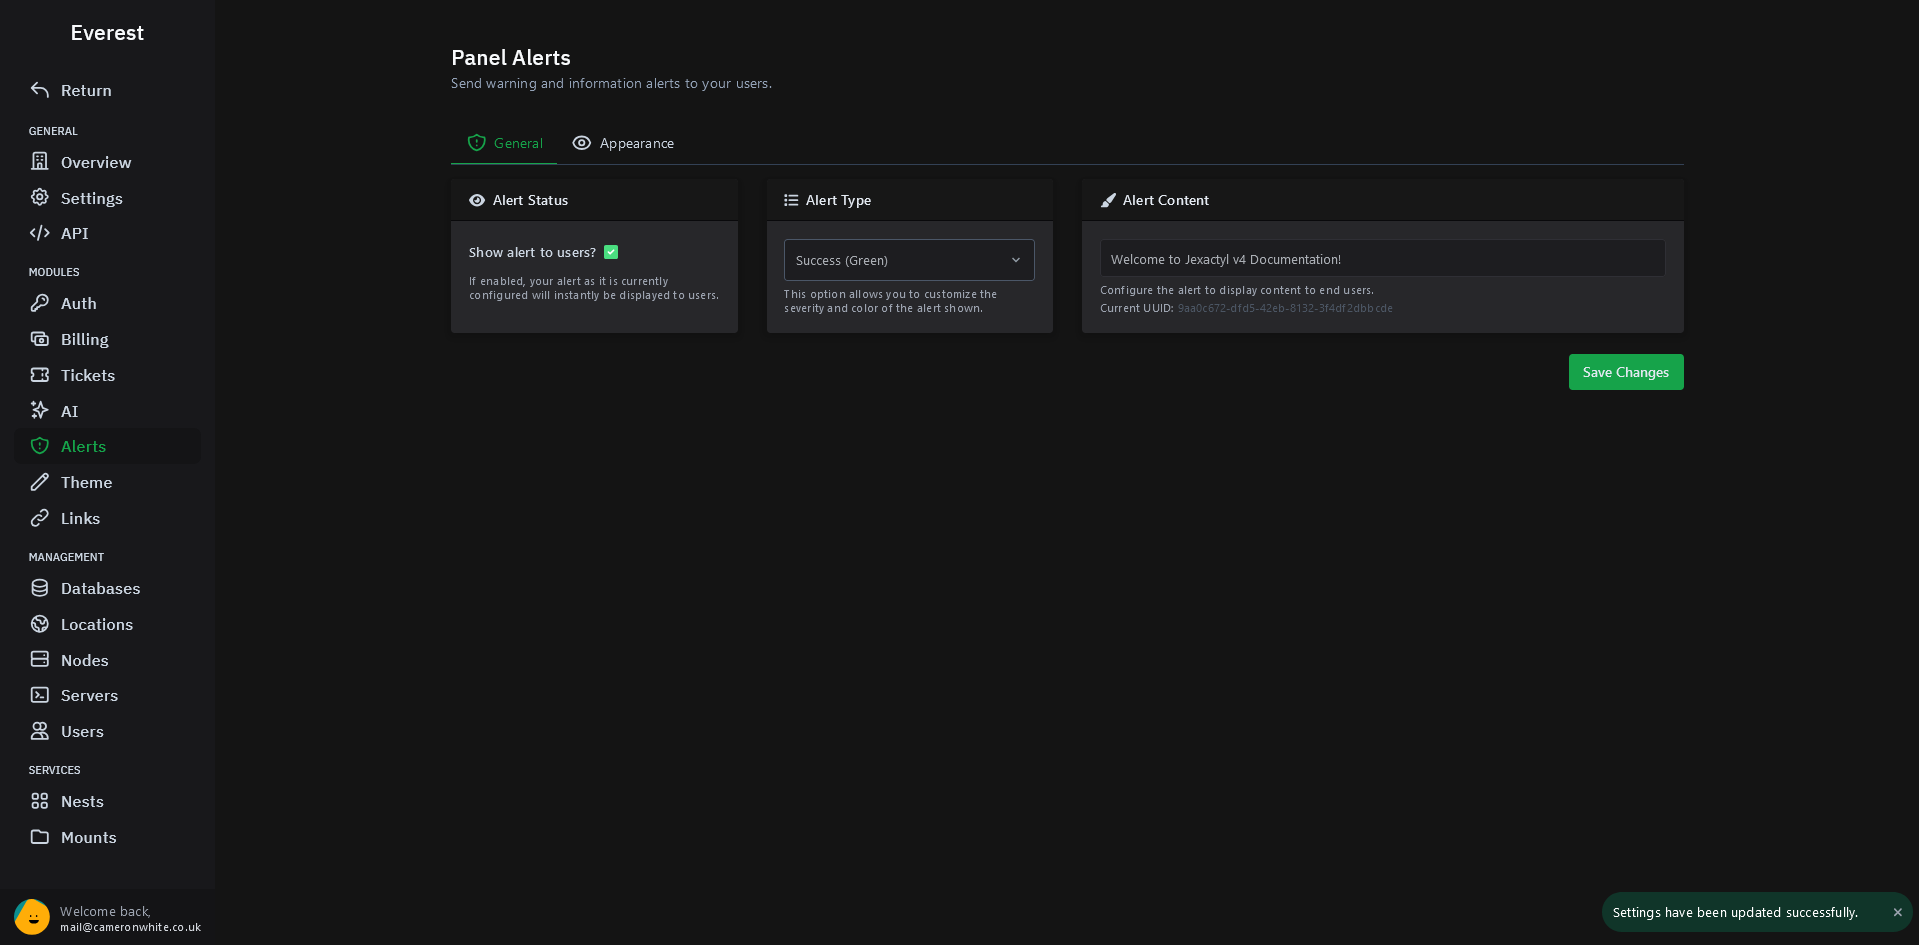
Task: Click the Nodes sidebar label
Action: coord(84,660)
